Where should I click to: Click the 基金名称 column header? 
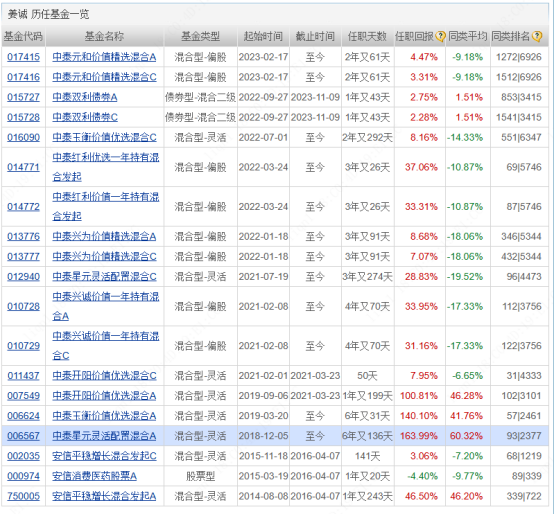[x=104, y=36]
